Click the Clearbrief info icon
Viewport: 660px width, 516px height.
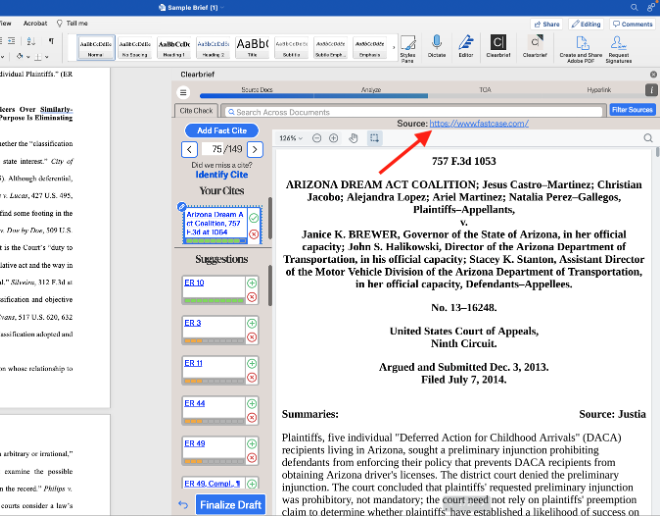(x=651, y=91)
